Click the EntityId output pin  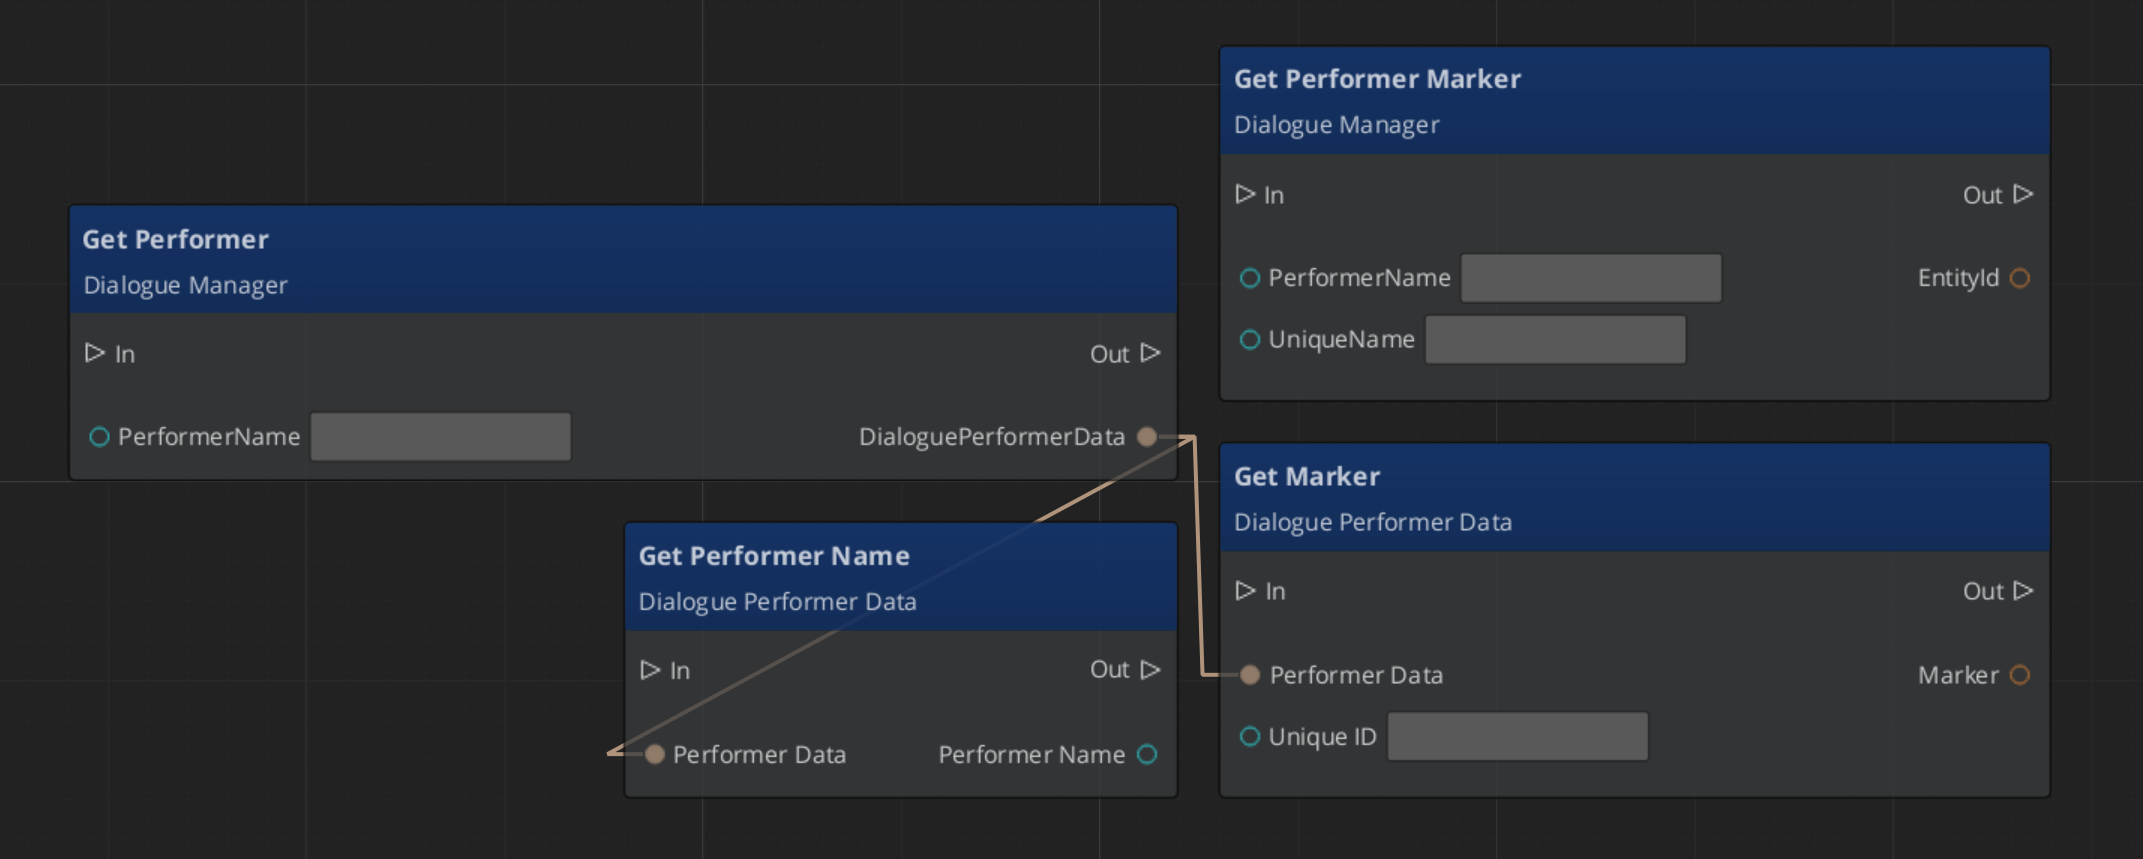[2019, 278]
